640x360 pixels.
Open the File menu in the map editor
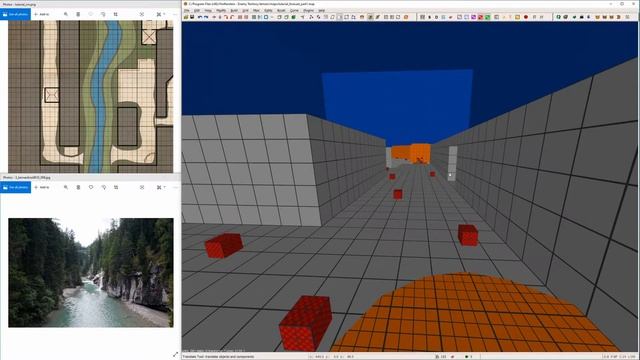coord(186,10)
